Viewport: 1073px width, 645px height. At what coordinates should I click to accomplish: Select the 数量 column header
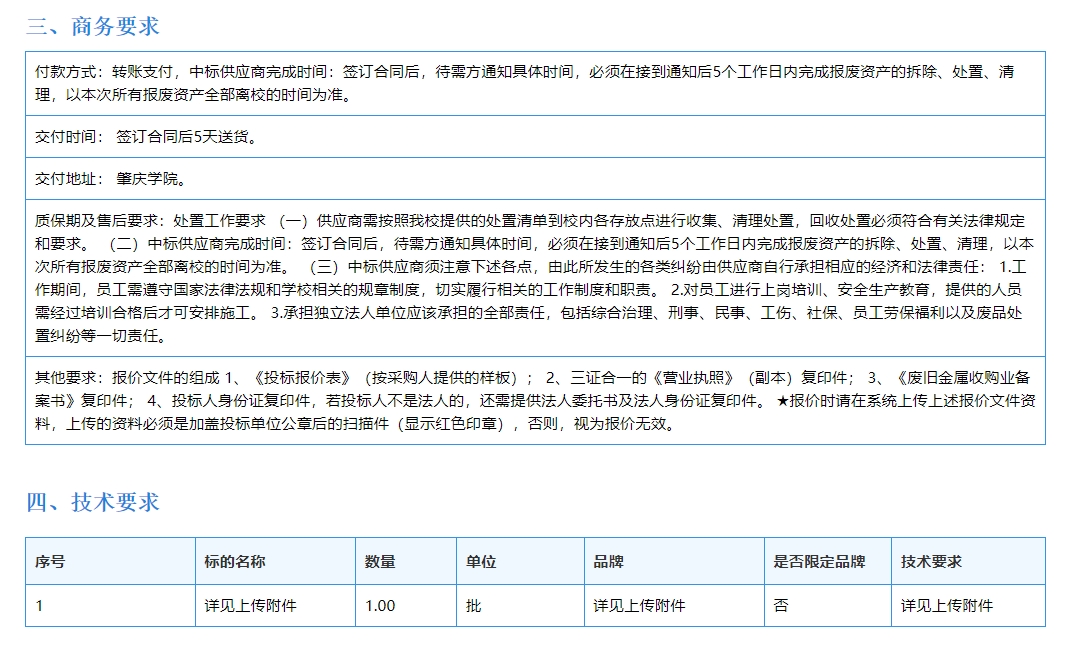coord(380,562)
